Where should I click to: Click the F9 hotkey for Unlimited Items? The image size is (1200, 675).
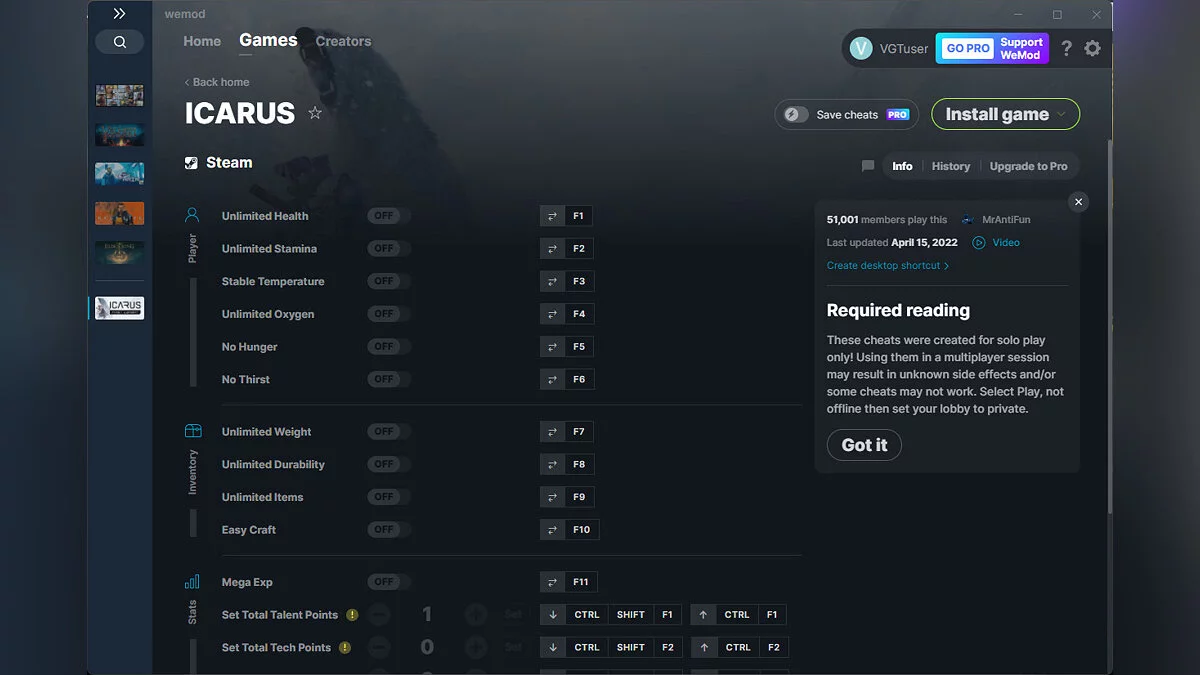coord(579,497)
